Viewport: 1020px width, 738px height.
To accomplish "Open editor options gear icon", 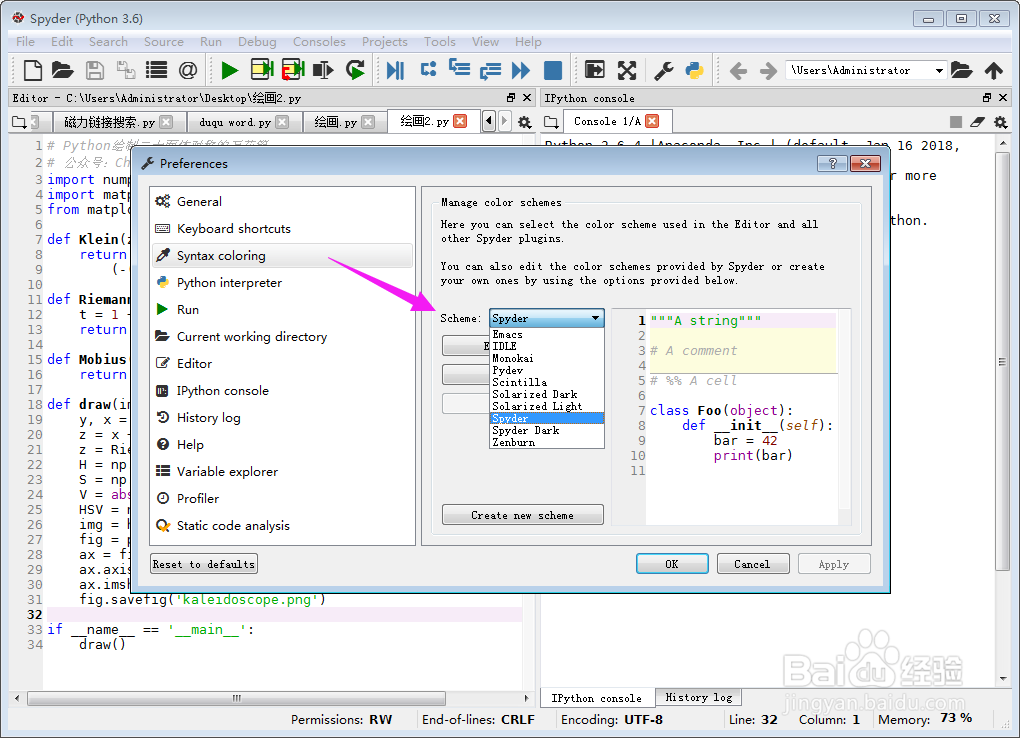I will [524, 122].
